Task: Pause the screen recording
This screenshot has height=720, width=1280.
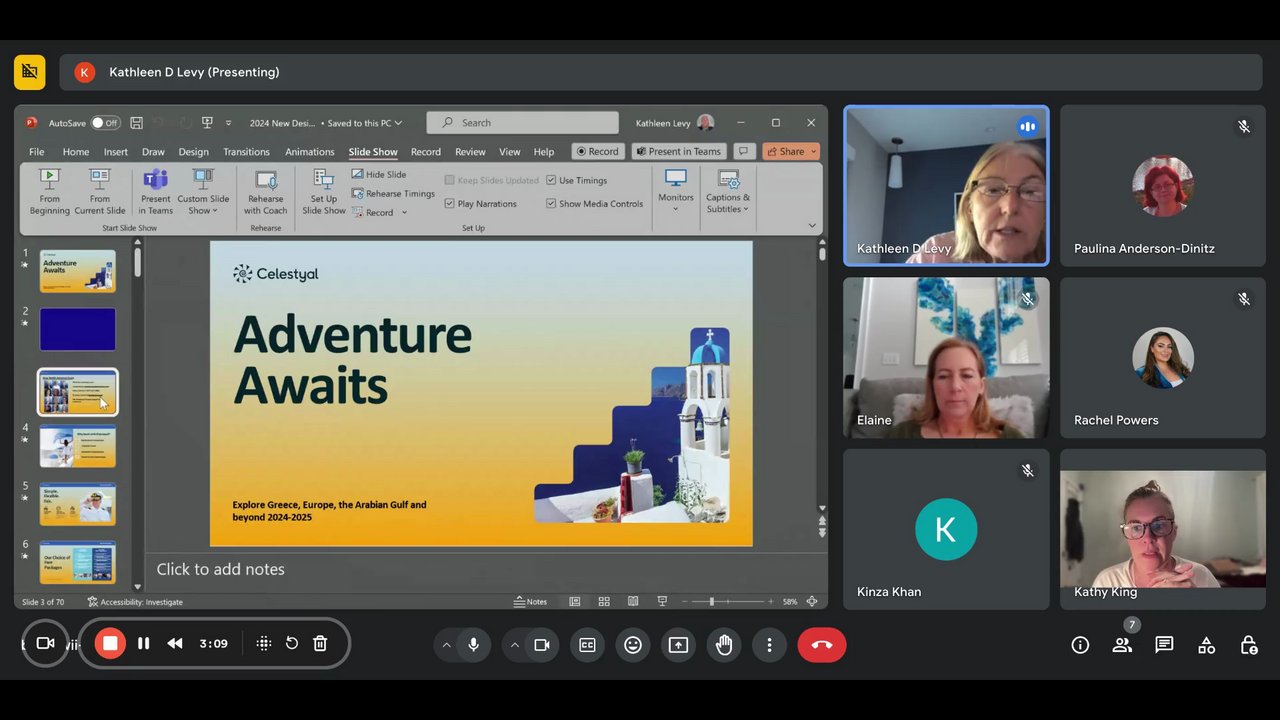Action: coord(143,643)
